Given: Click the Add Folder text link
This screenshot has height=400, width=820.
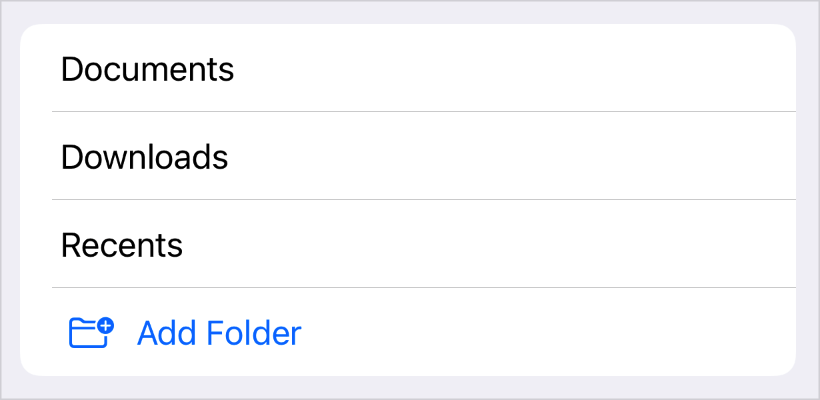Looking at the screenshot, I should coord(219,333).
